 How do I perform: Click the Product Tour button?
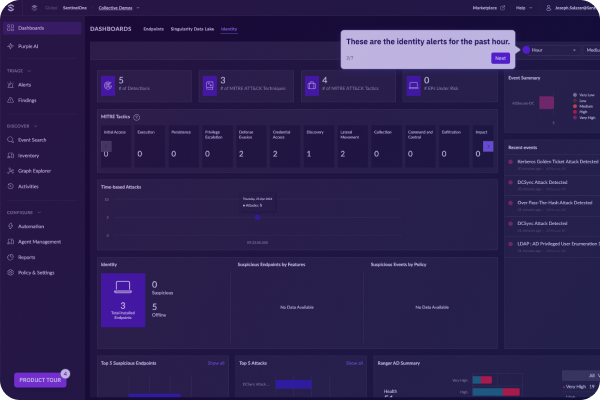coord(39,380)
